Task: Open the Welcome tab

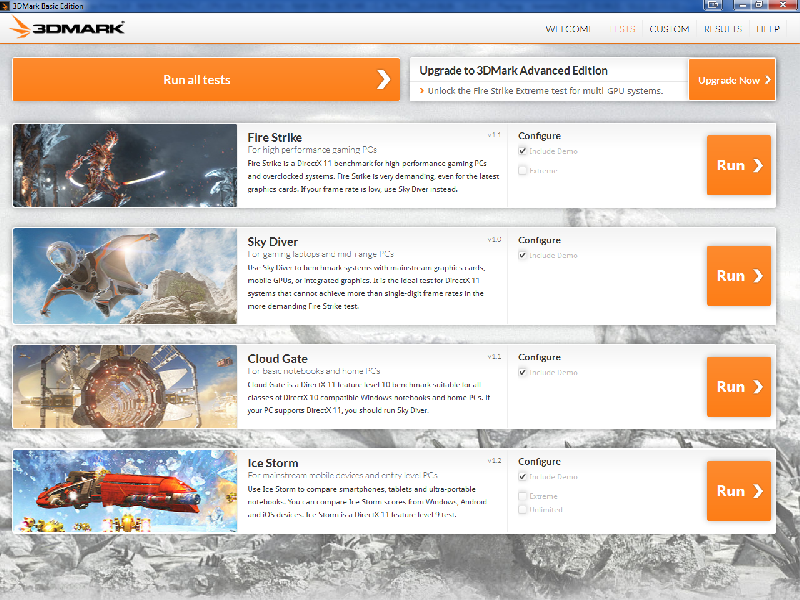Action: pyautogui.click(x=568, y=29)
